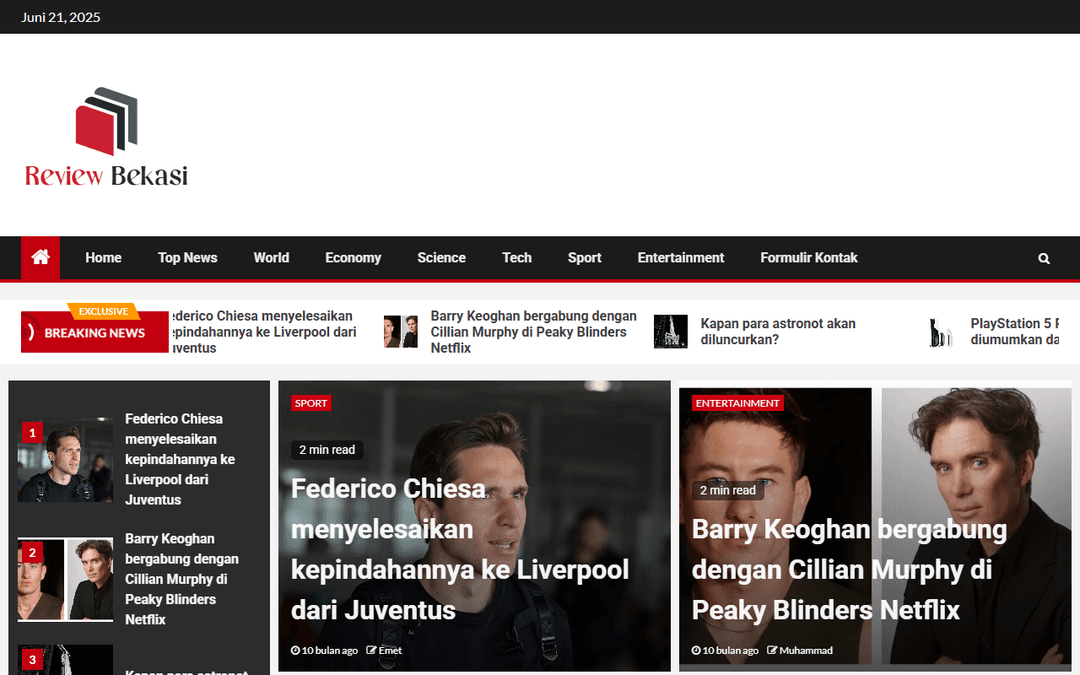Go to the Entertainment section
Viewport: 1080px width, 675px height.
[x=681, y=258]
